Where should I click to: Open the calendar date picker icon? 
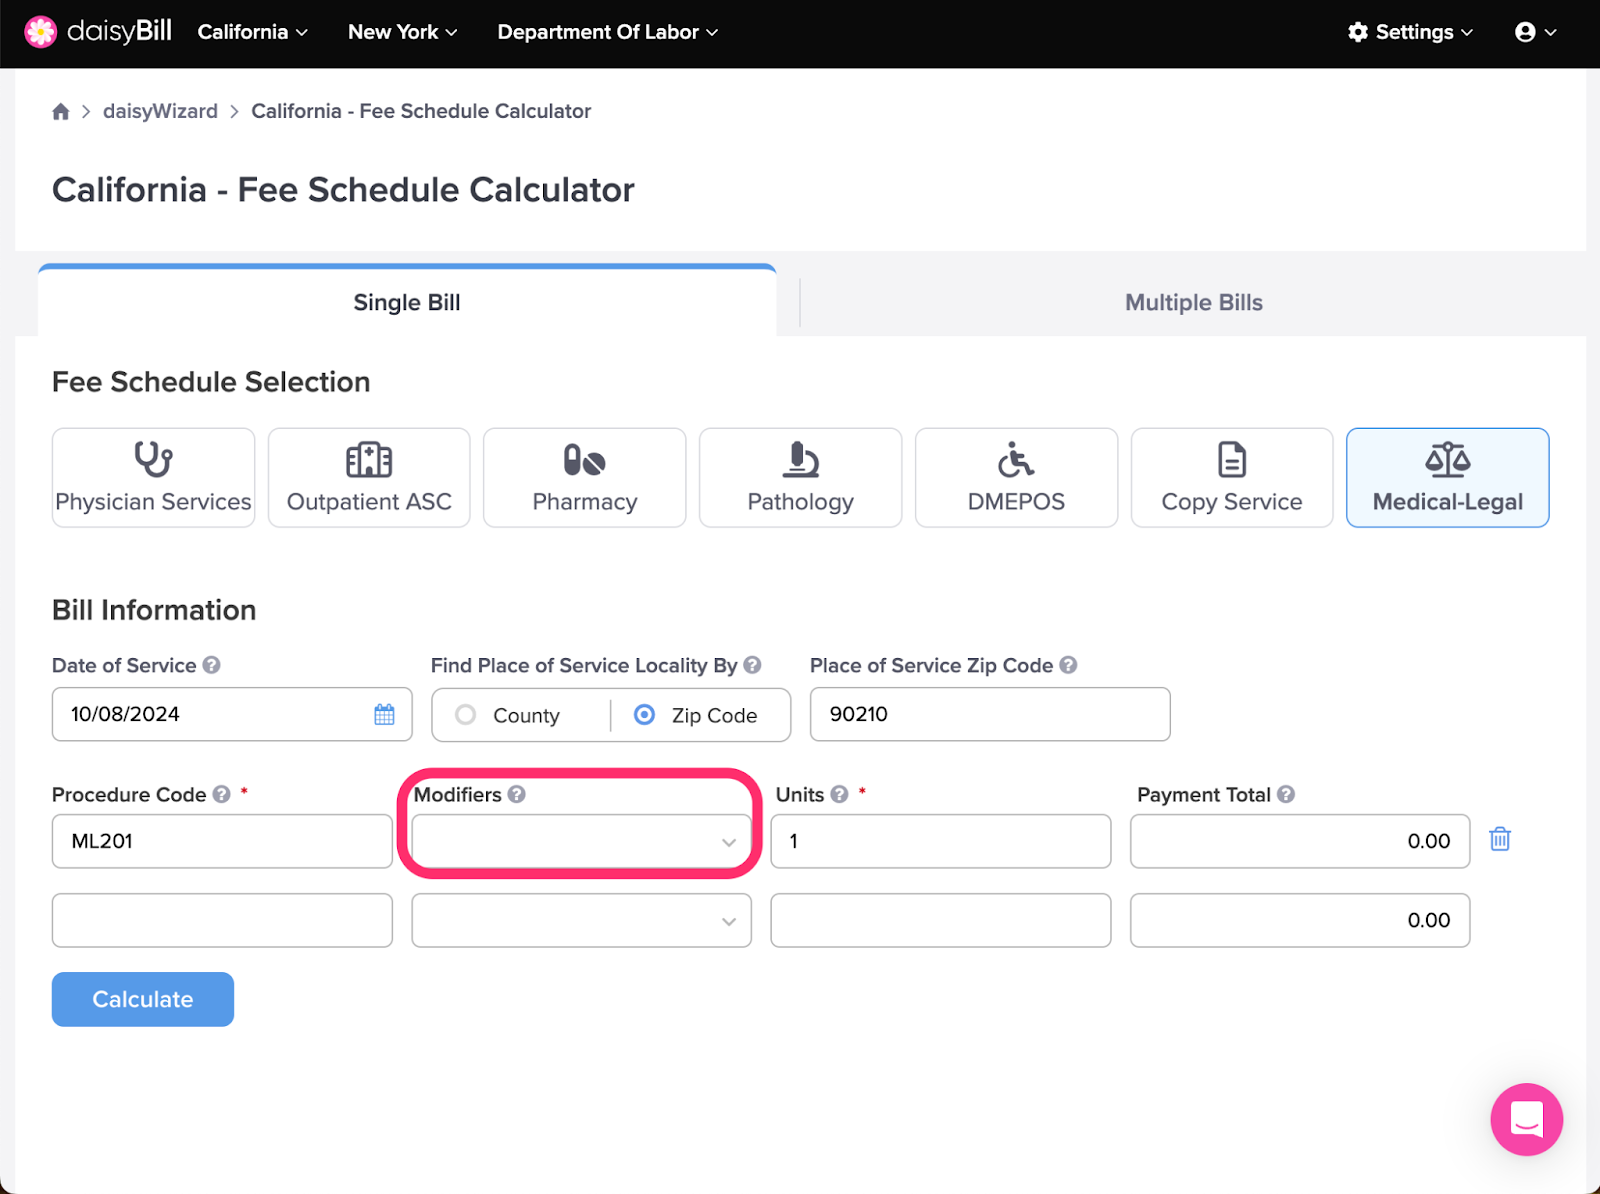tap(384, 714)
